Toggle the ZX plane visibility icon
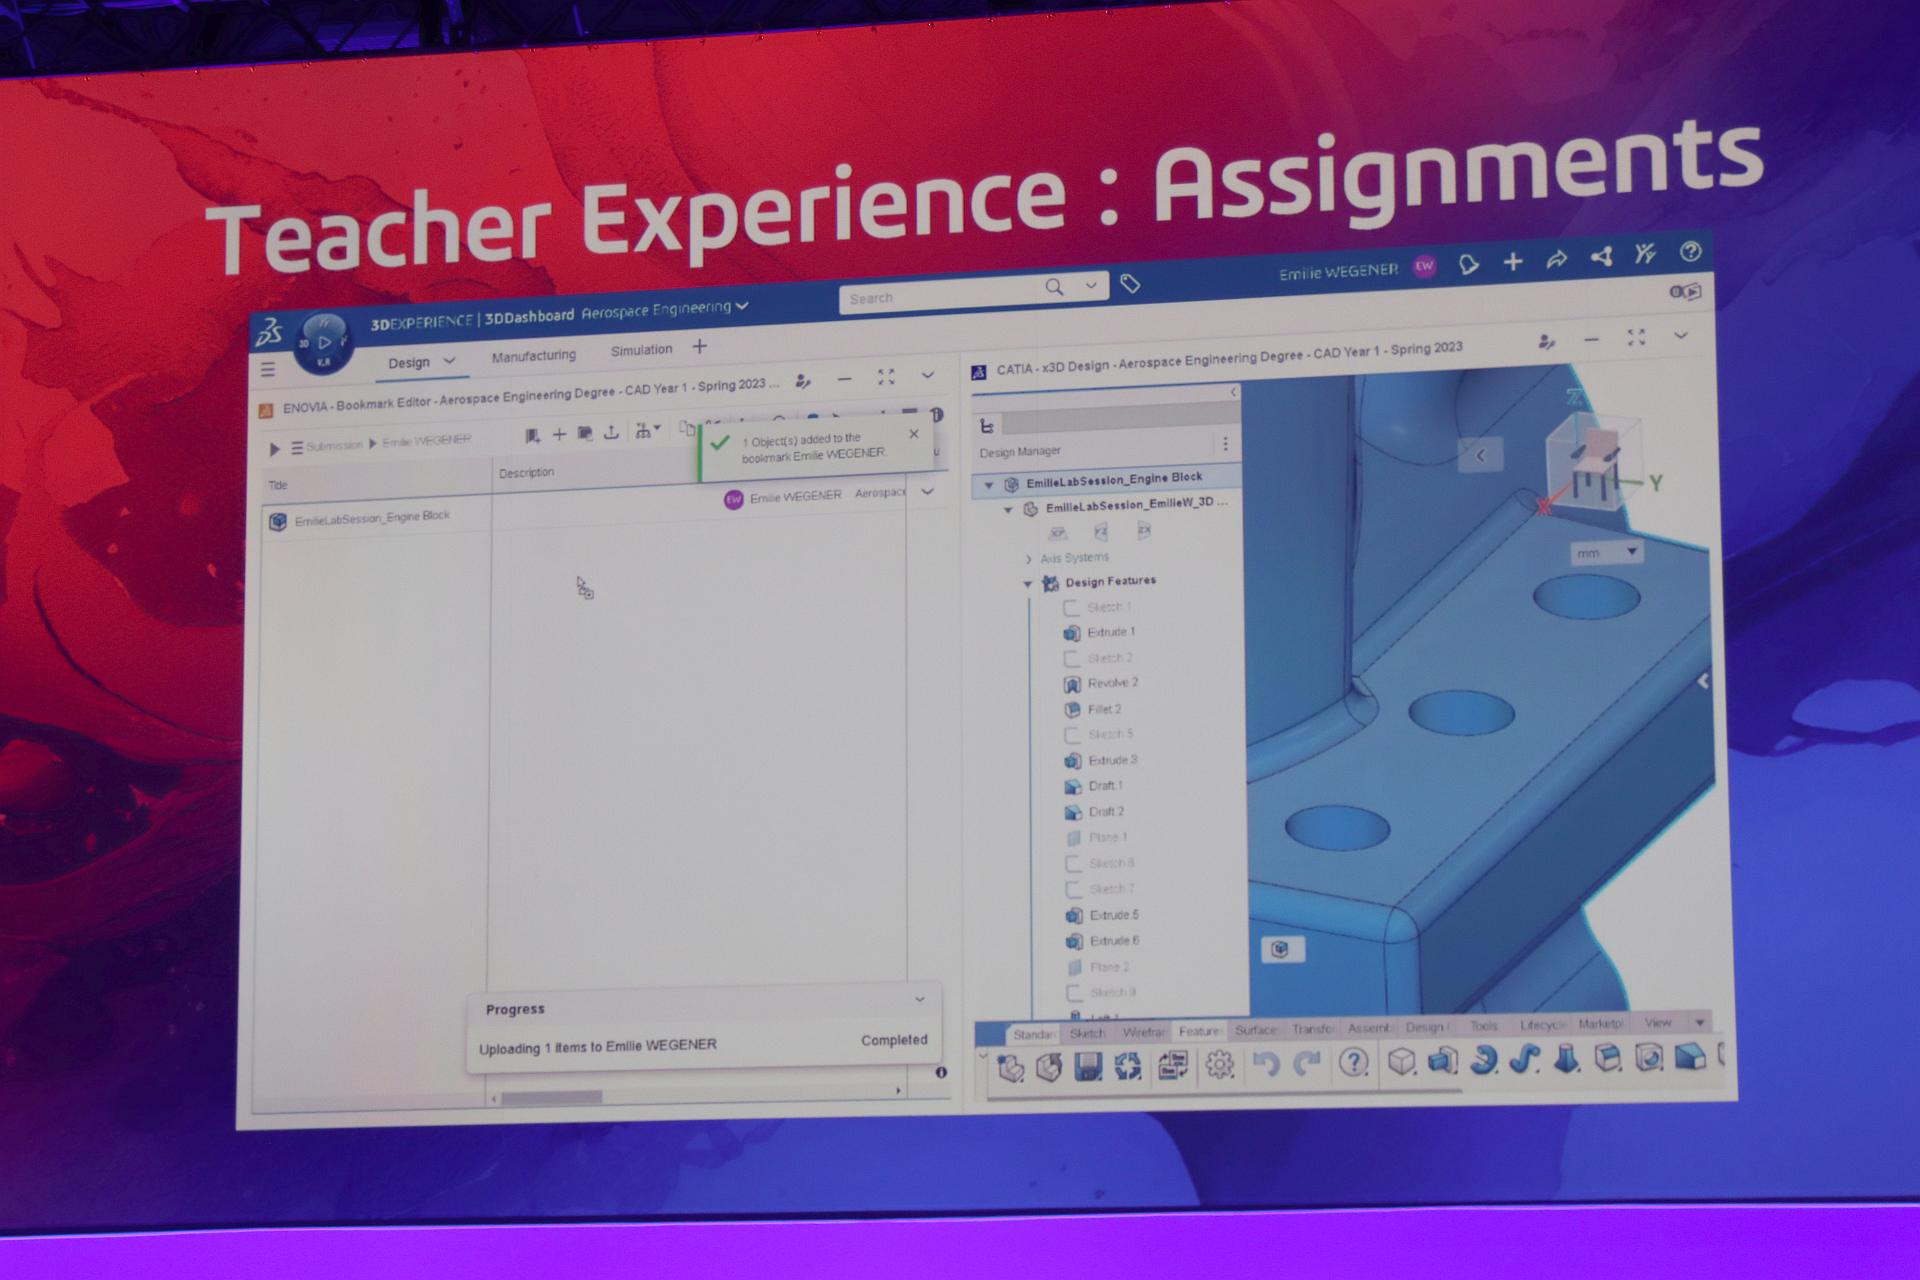 (1144, 530)
